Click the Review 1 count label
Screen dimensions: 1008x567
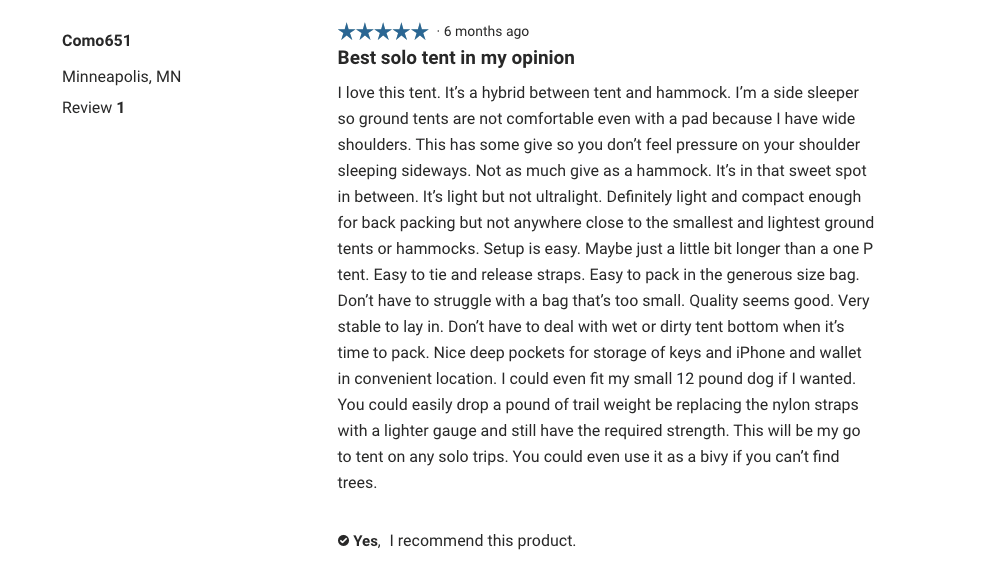point(93,107)
